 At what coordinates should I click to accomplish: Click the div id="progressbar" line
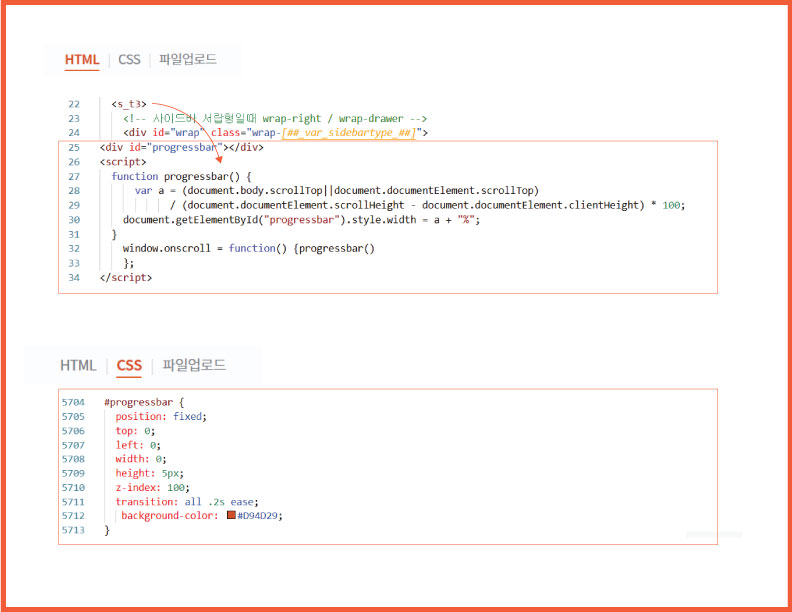[182, 147]
